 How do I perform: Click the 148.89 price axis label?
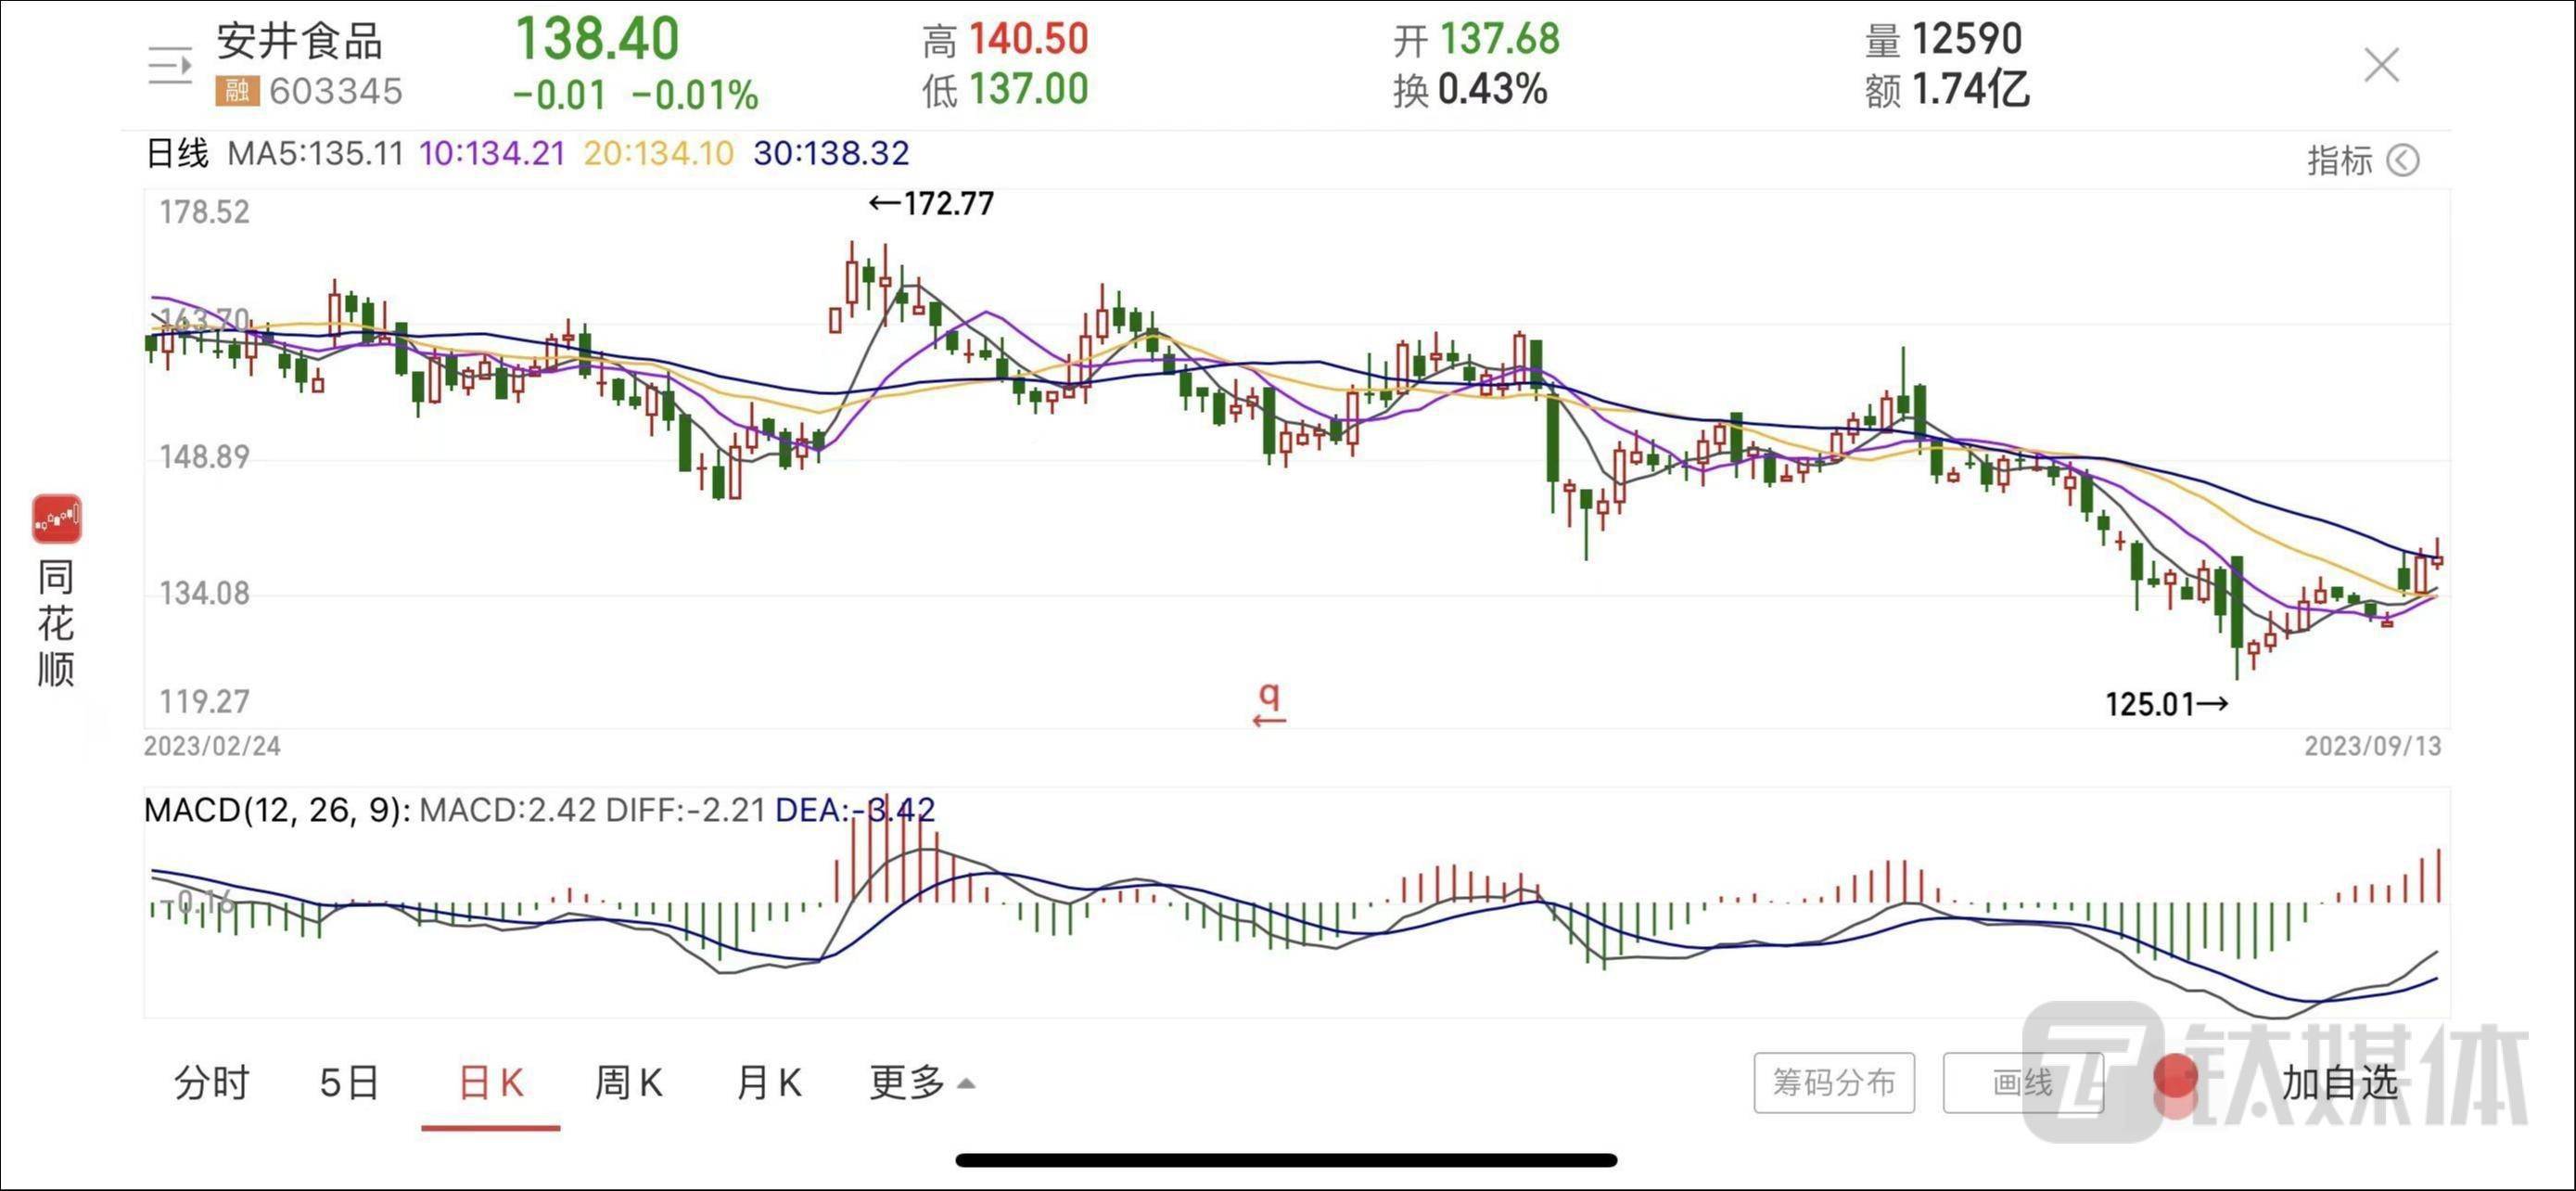204,457
